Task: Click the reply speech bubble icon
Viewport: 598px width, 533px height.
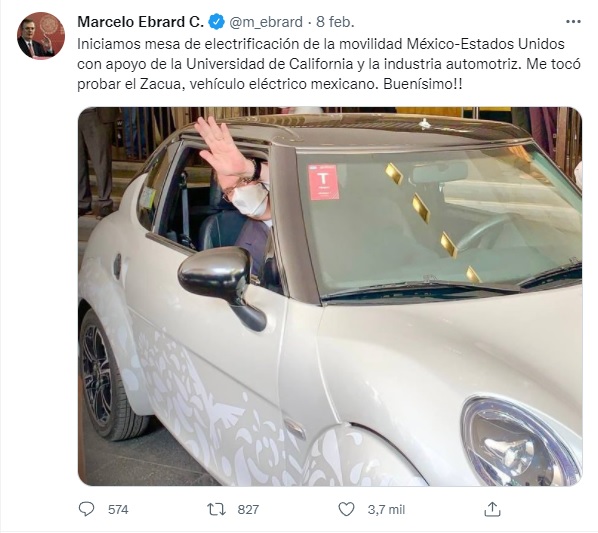Action: point(86,509)
